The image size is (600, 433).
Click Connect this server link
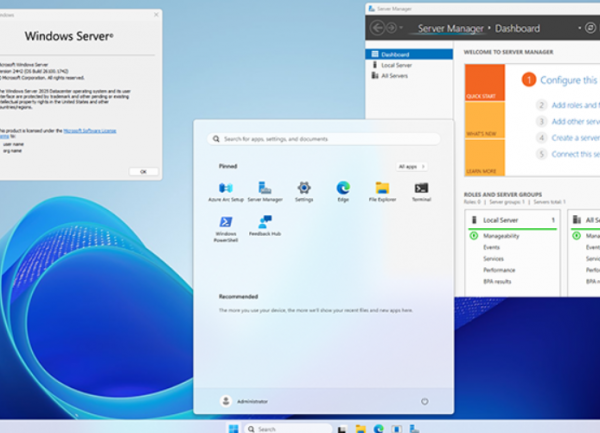coord(576,155)
